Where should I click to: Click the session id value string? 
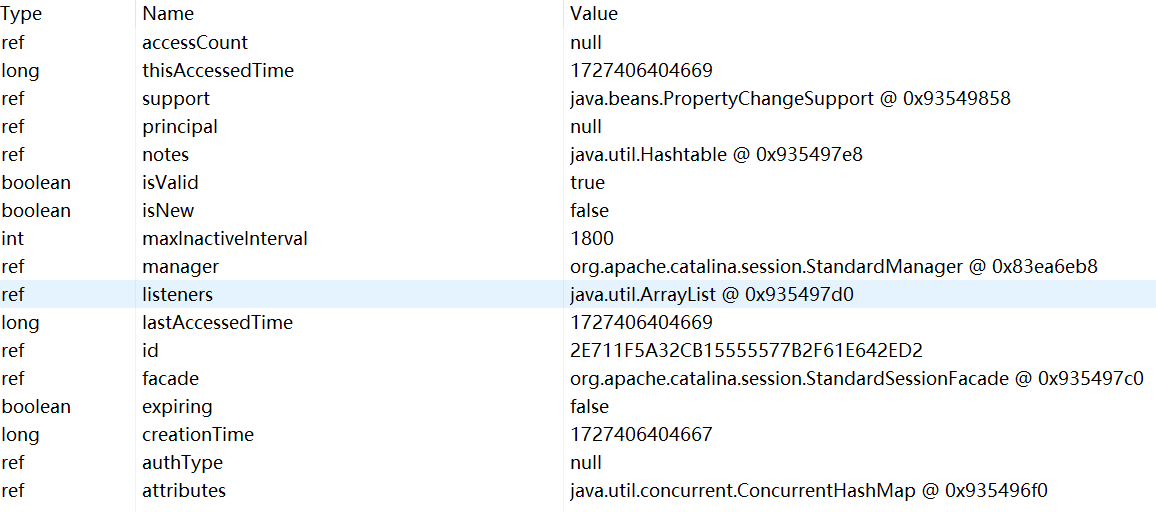(x=746, y=351)
